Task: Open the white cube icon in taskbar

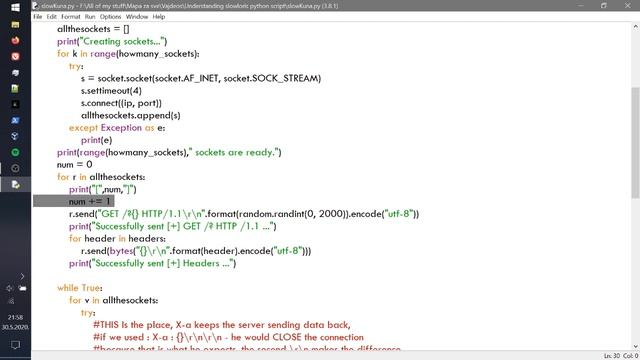Action: pyautogui.click(x=15, y=136)
